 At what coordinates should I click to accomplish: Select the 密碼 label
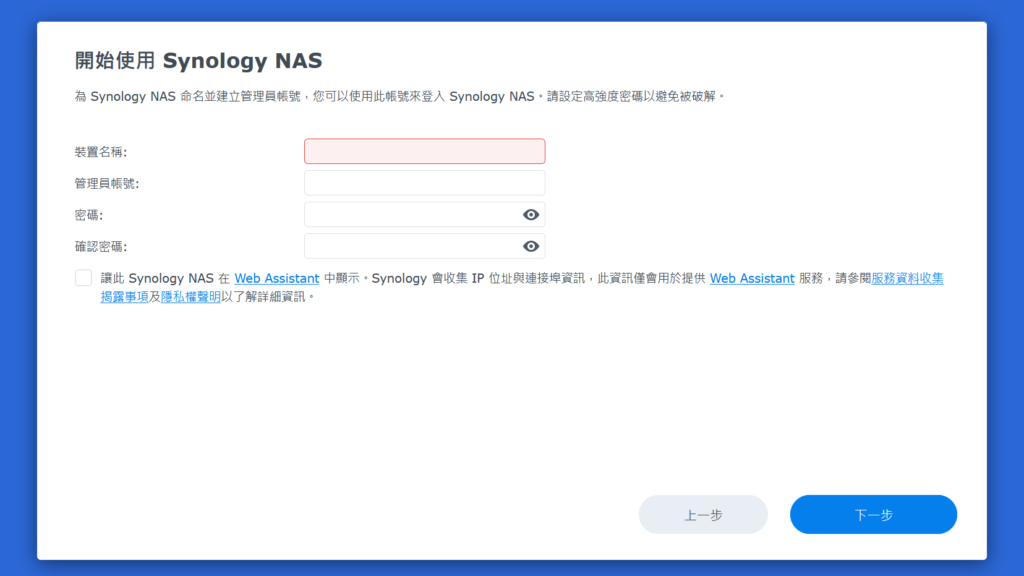click(89, 216)
